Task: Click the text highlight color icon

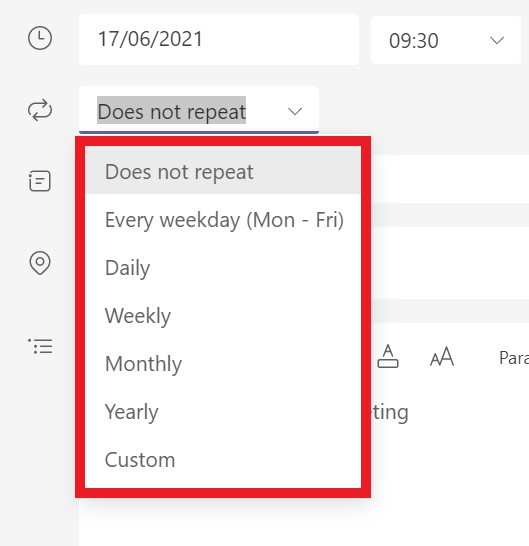Action: (388, 356)
